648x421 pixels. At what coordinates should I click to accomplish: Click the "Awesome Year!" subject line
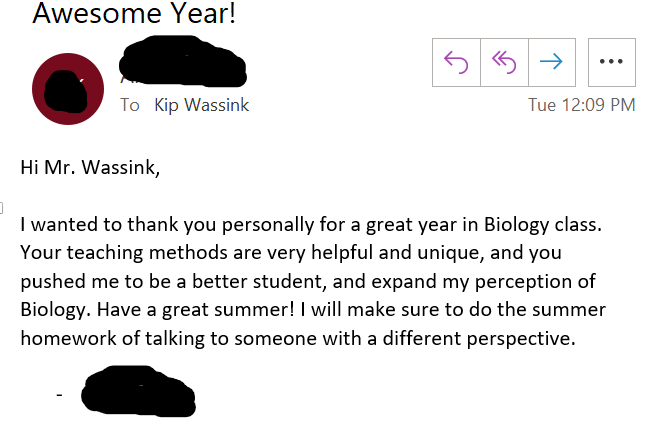(134, 13)
